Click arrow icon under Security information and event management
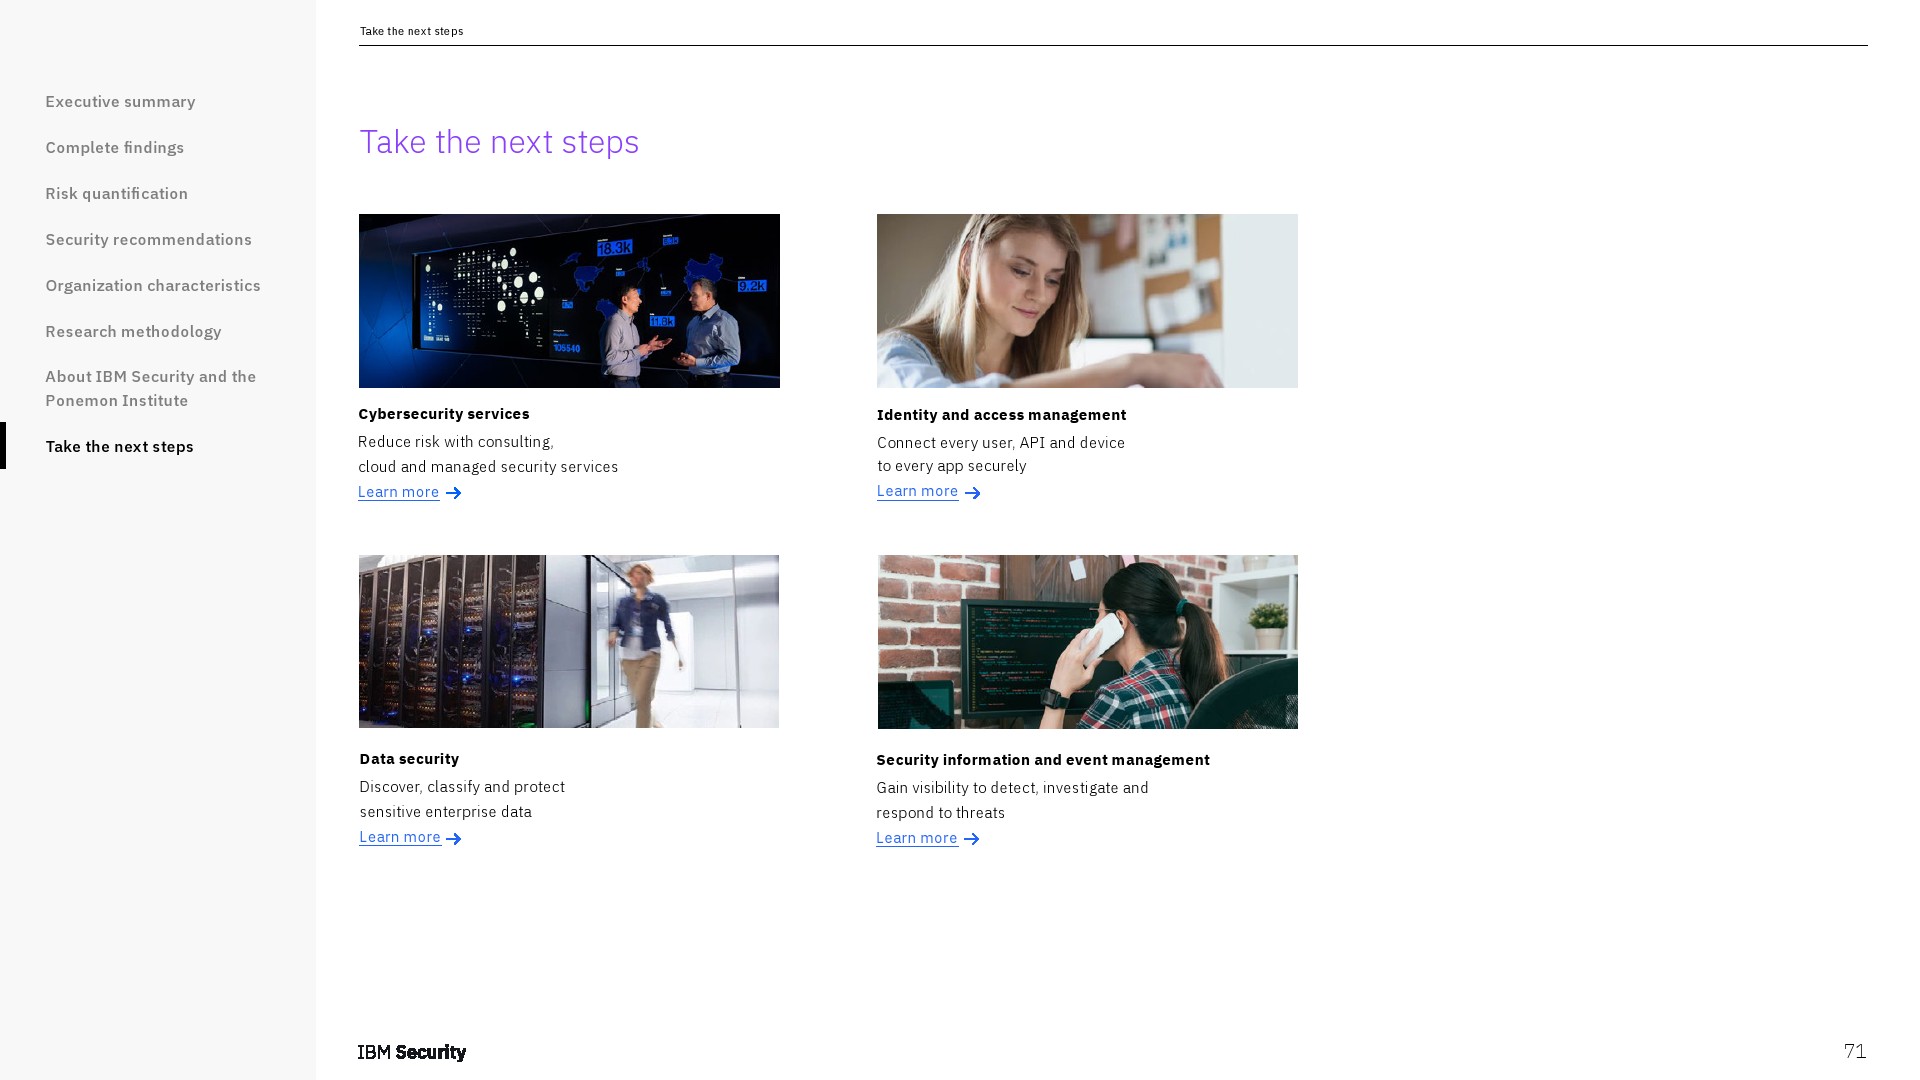Screen dimensions: 1920x1080 pos(971,839)
